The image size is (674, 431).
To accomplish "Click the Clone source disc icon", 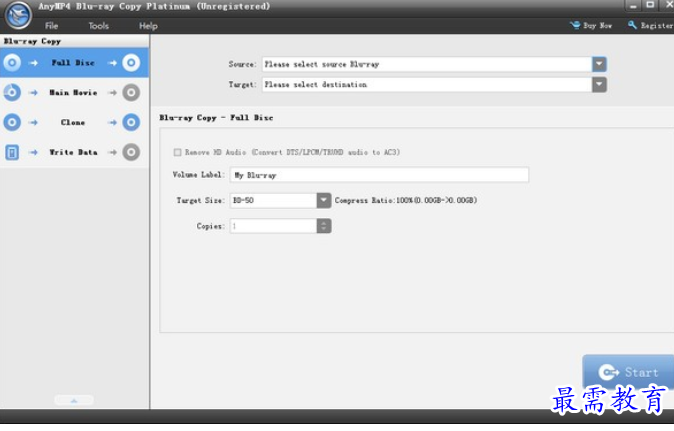I will [12, 122].
